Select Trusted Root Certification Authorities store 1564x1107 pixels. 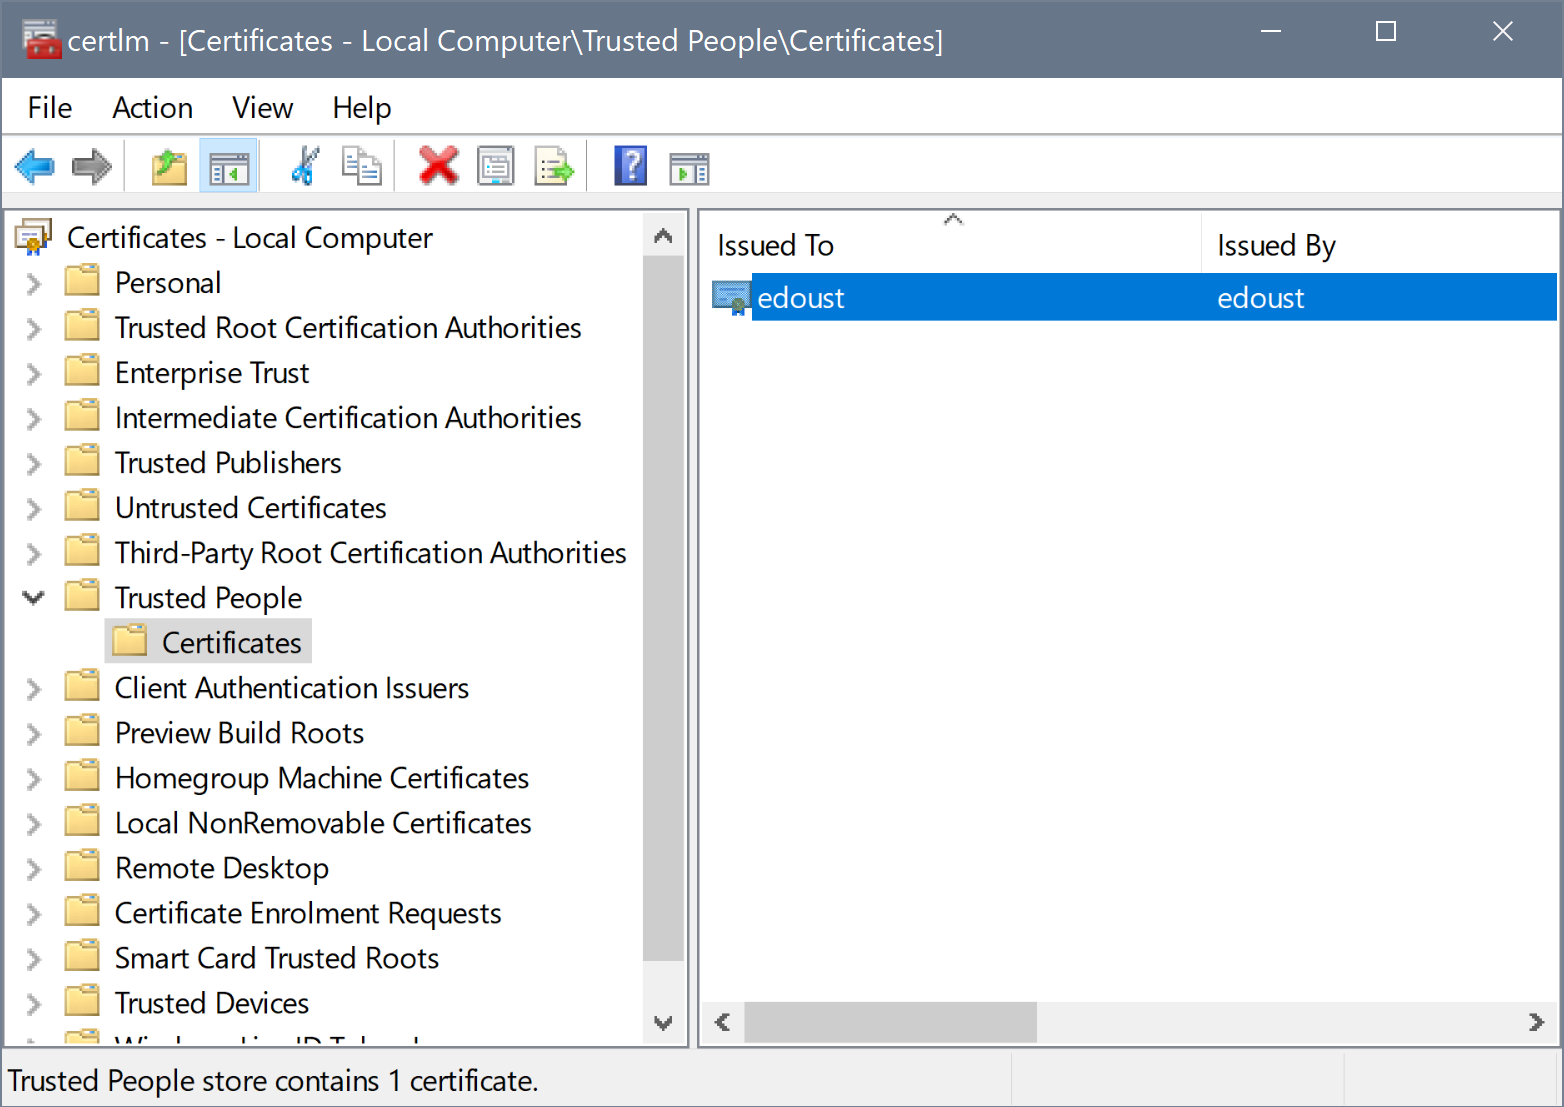348,328
